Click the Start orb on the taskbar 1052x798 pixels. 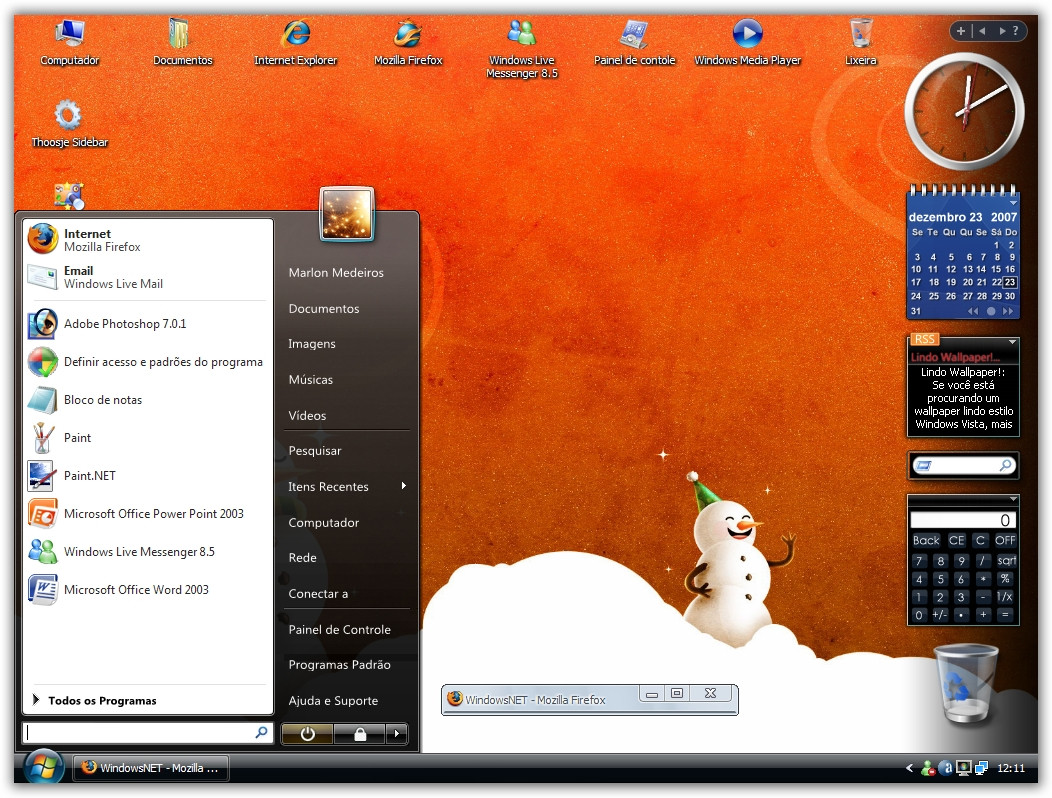pyautogui.click(x=44, y=766)
